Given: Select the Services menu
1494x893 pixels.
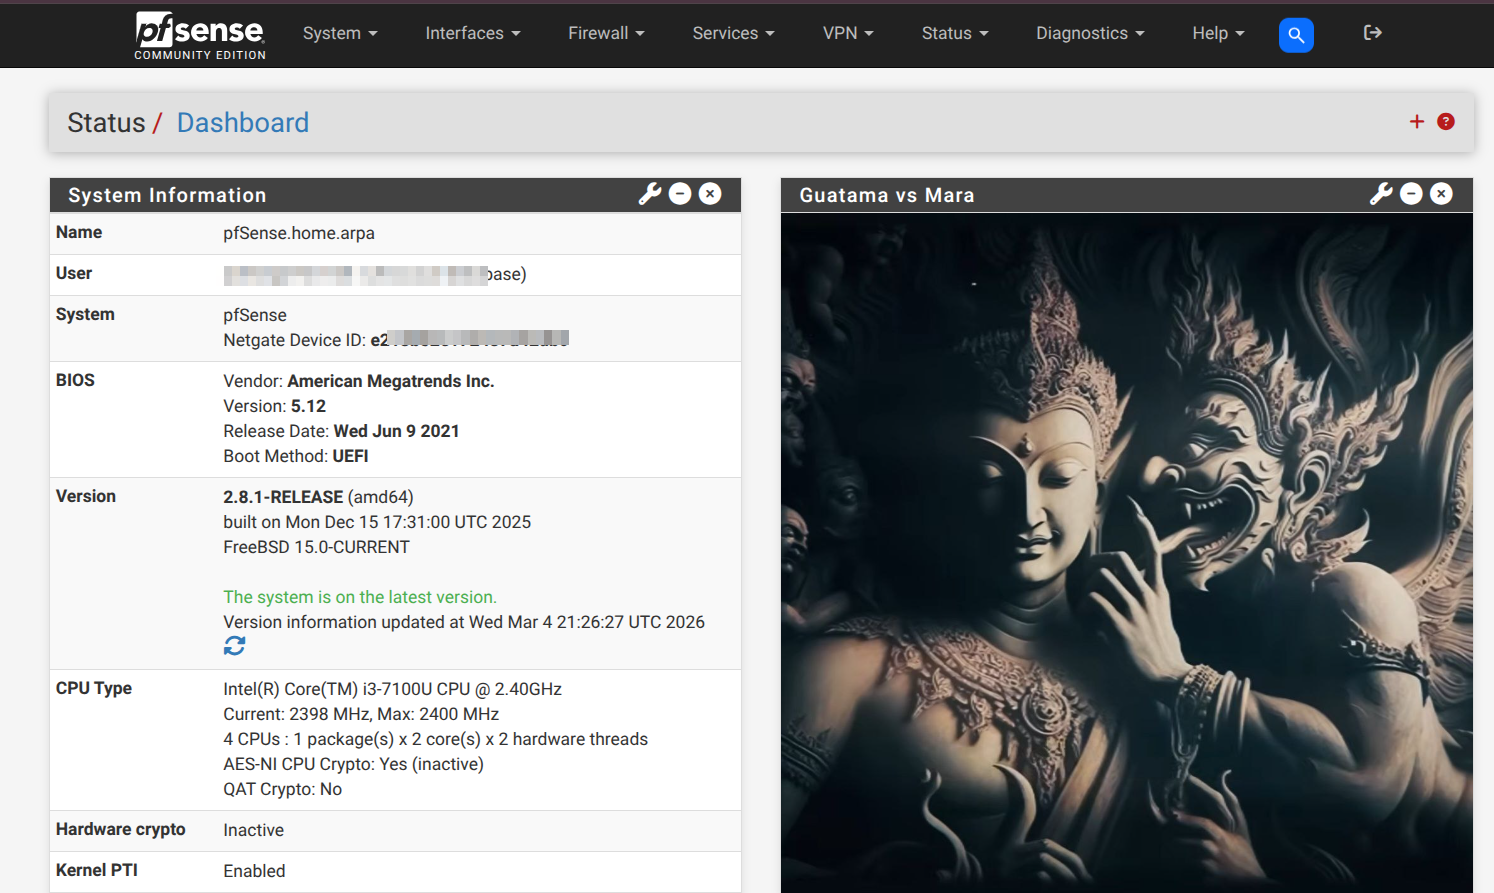Looking at the screenshot, I should point(733,33).
